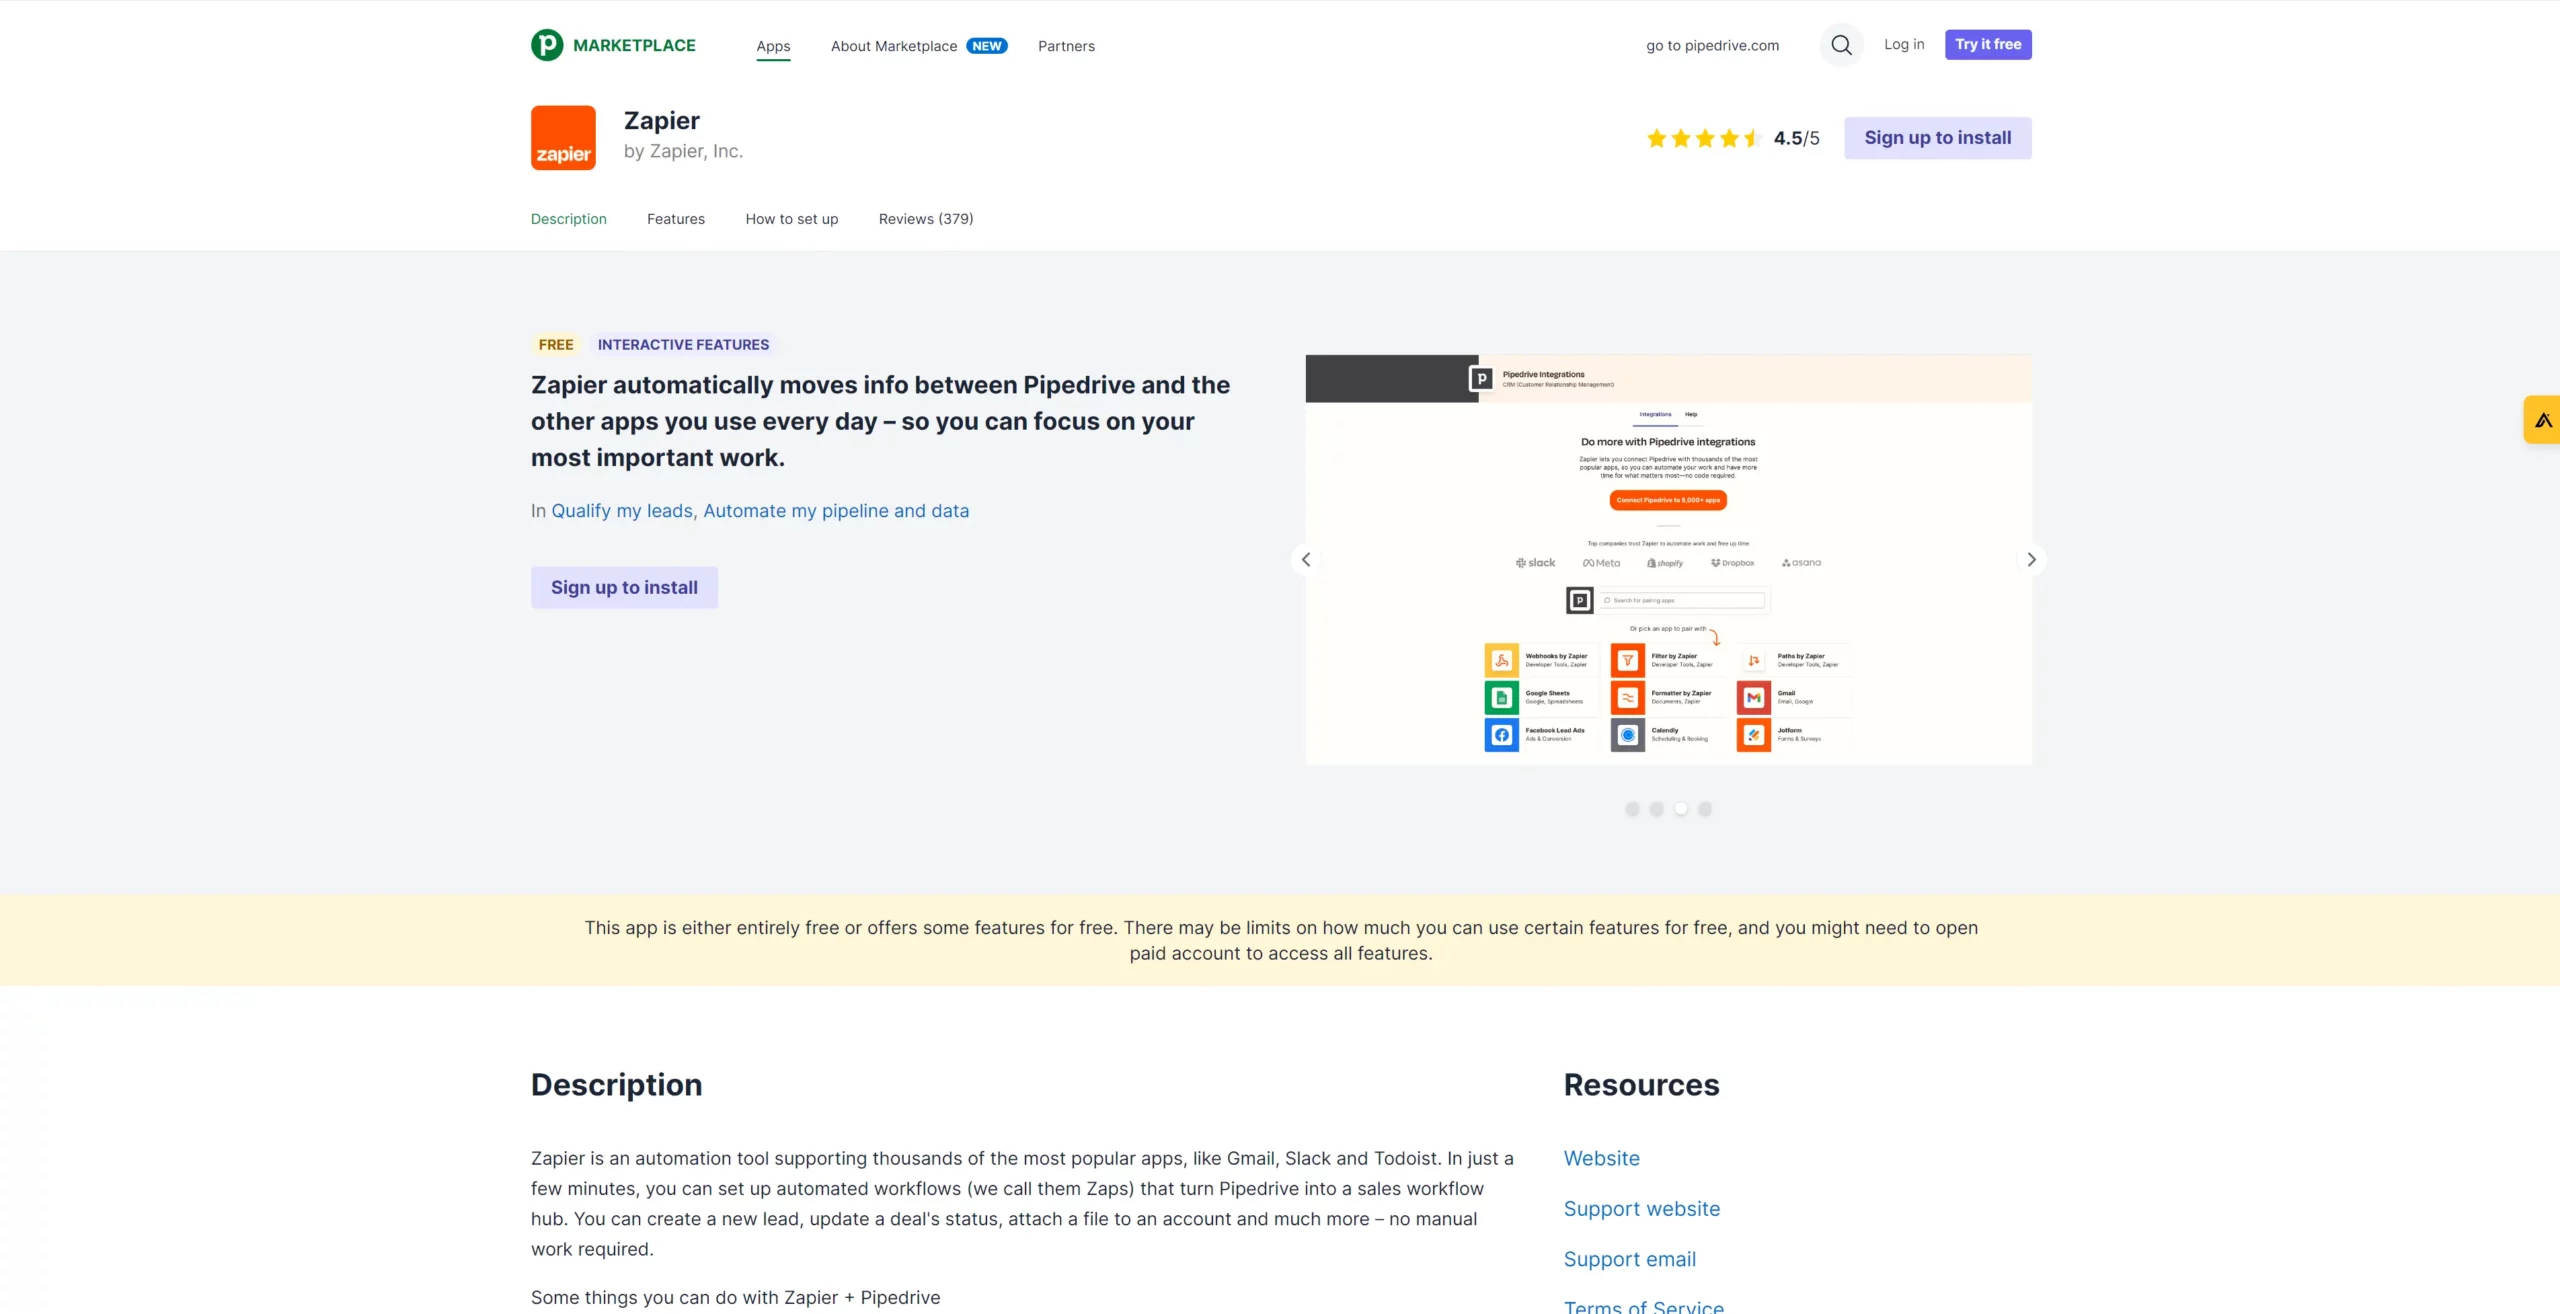2560x1314 pixels.
Task: Open Terms of Service
Action: click(1643, 1305)
